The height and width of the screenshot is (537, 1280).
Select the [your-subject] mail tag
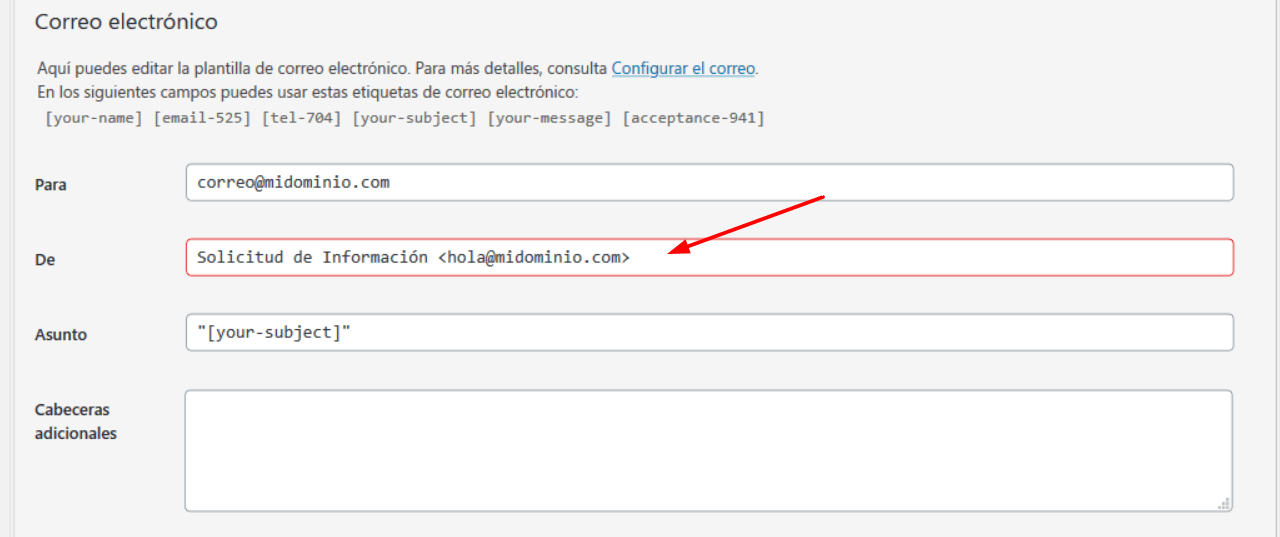416,118
